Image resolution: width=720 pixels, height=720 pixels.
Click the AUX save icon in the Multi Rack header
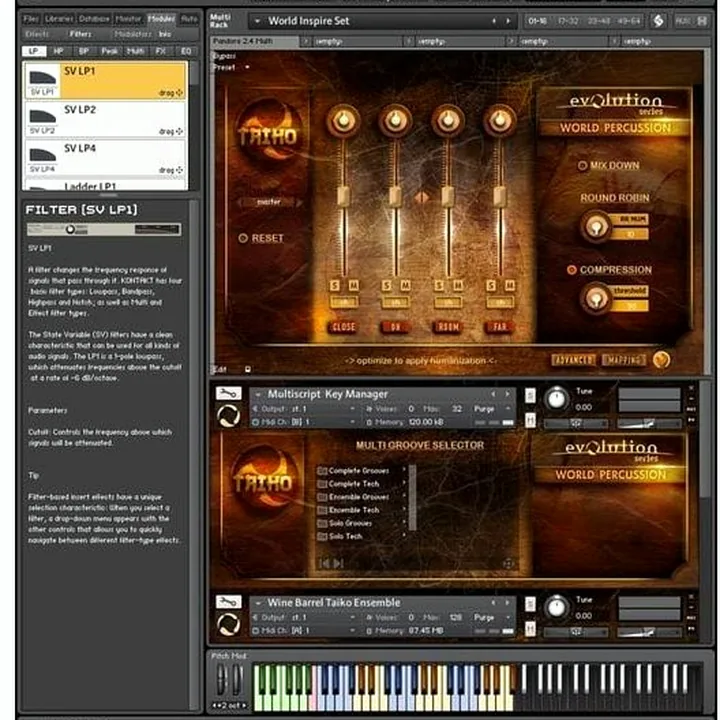coord(702,21)
